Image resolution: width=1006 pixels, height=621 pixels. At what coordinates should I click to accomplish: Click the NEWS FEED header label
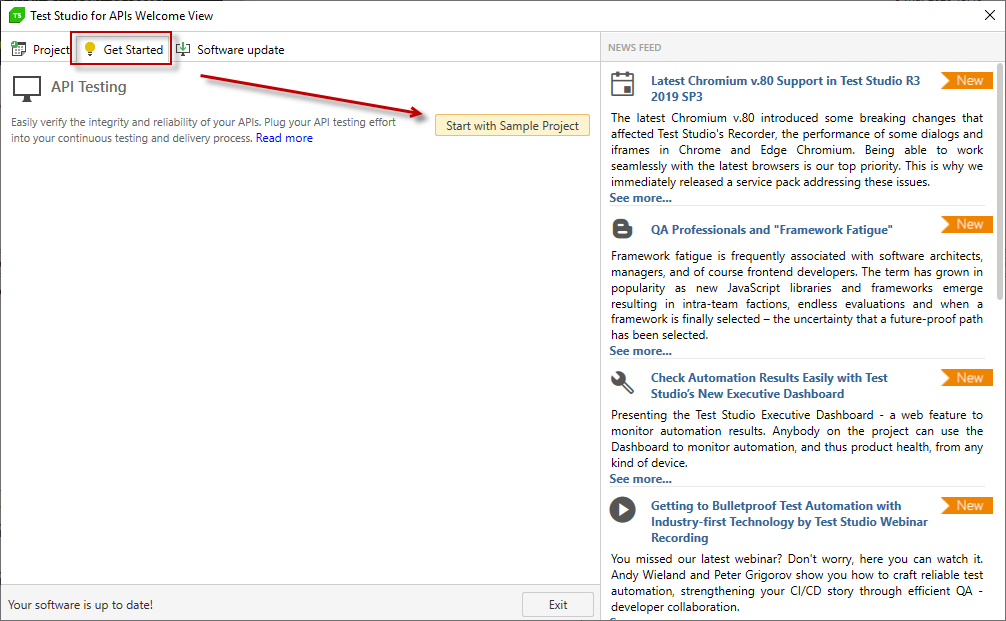click(635, 47)
